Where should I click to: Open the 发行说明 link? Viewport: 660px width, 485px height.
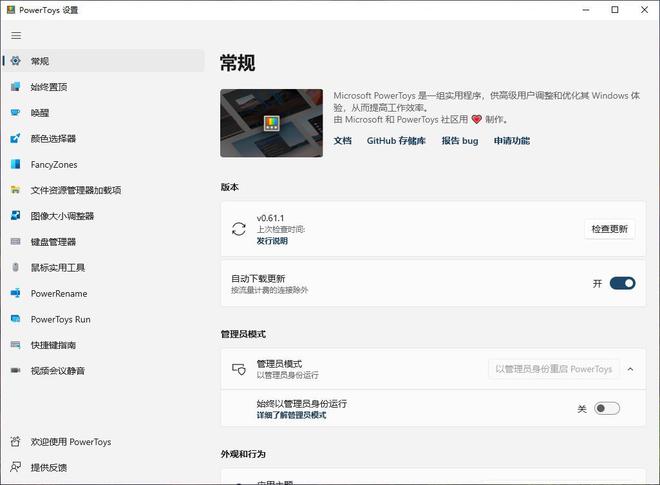point(272,241)
